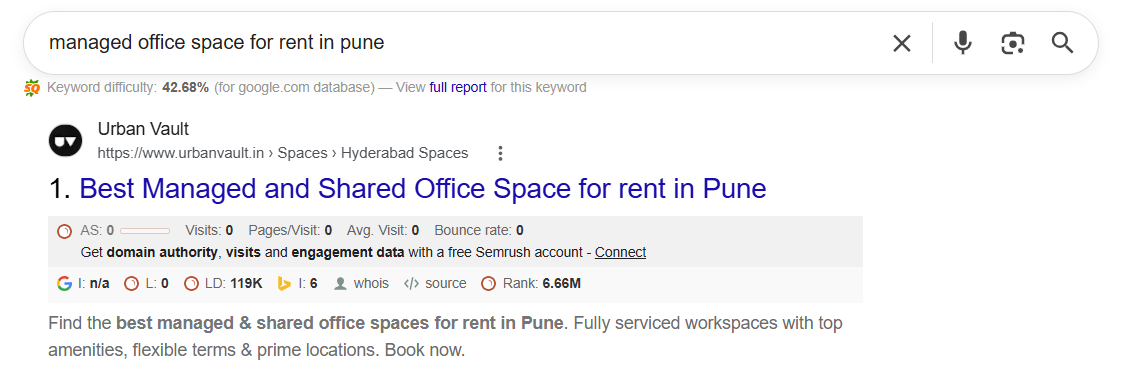Click the Urban Vault site favicon

point(65,140)
